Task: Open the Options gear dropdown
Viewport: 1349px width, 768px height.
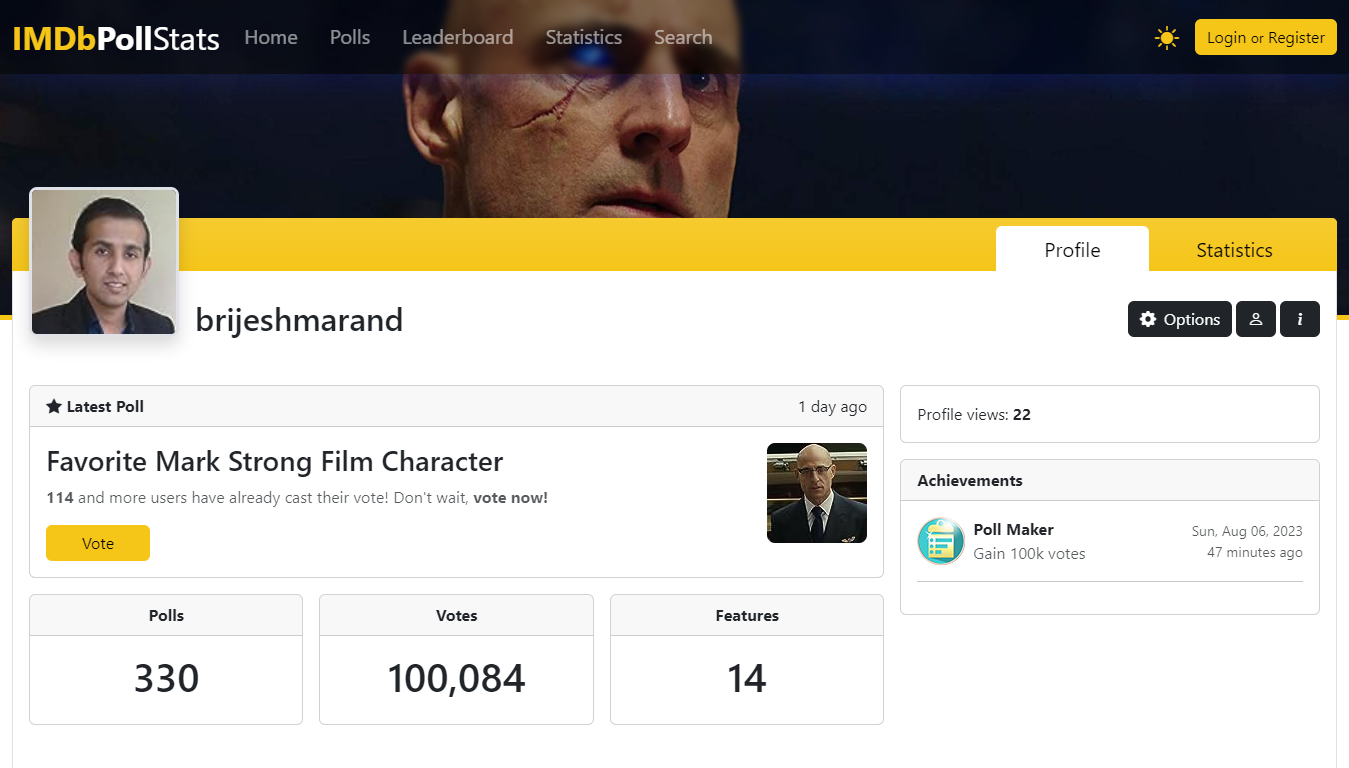Action: click(x=1180, y=319)
